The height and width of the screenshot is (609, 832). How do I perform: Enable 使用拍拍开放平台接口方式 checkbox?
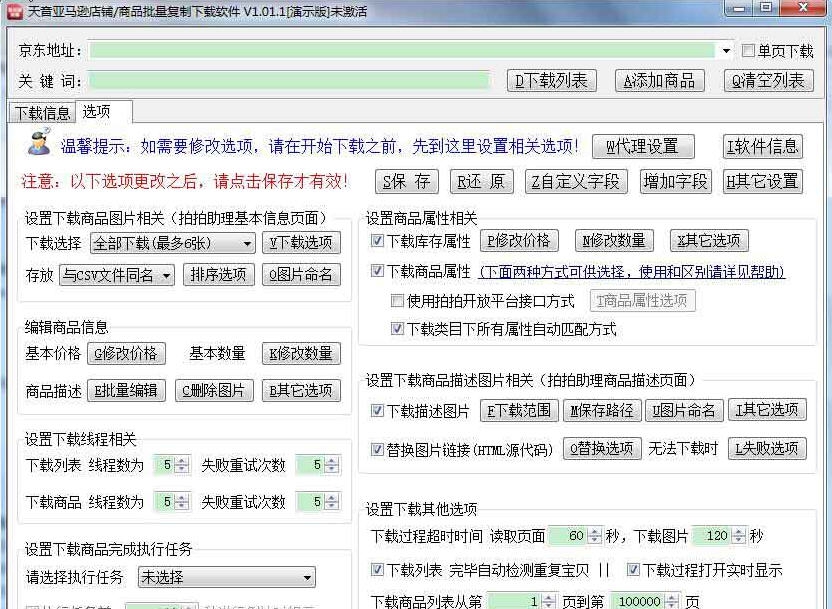(x=397, y=301)
